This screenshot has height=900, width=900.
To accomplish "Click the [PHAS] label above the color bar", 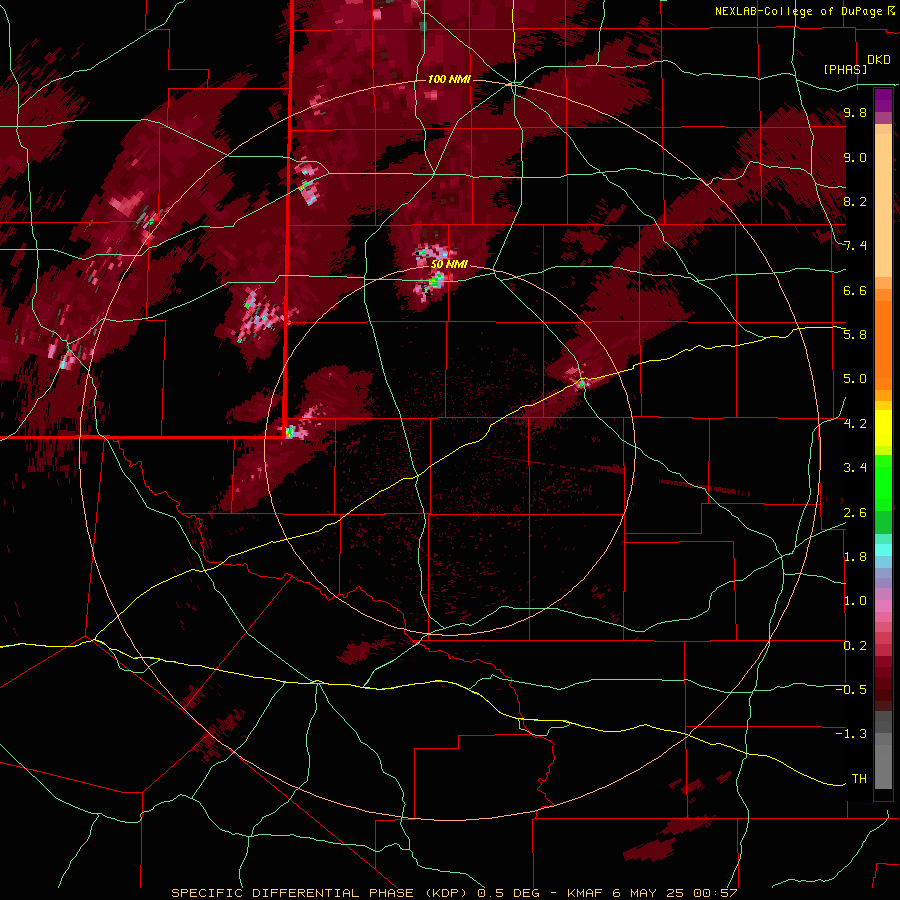I will point(845,69).
